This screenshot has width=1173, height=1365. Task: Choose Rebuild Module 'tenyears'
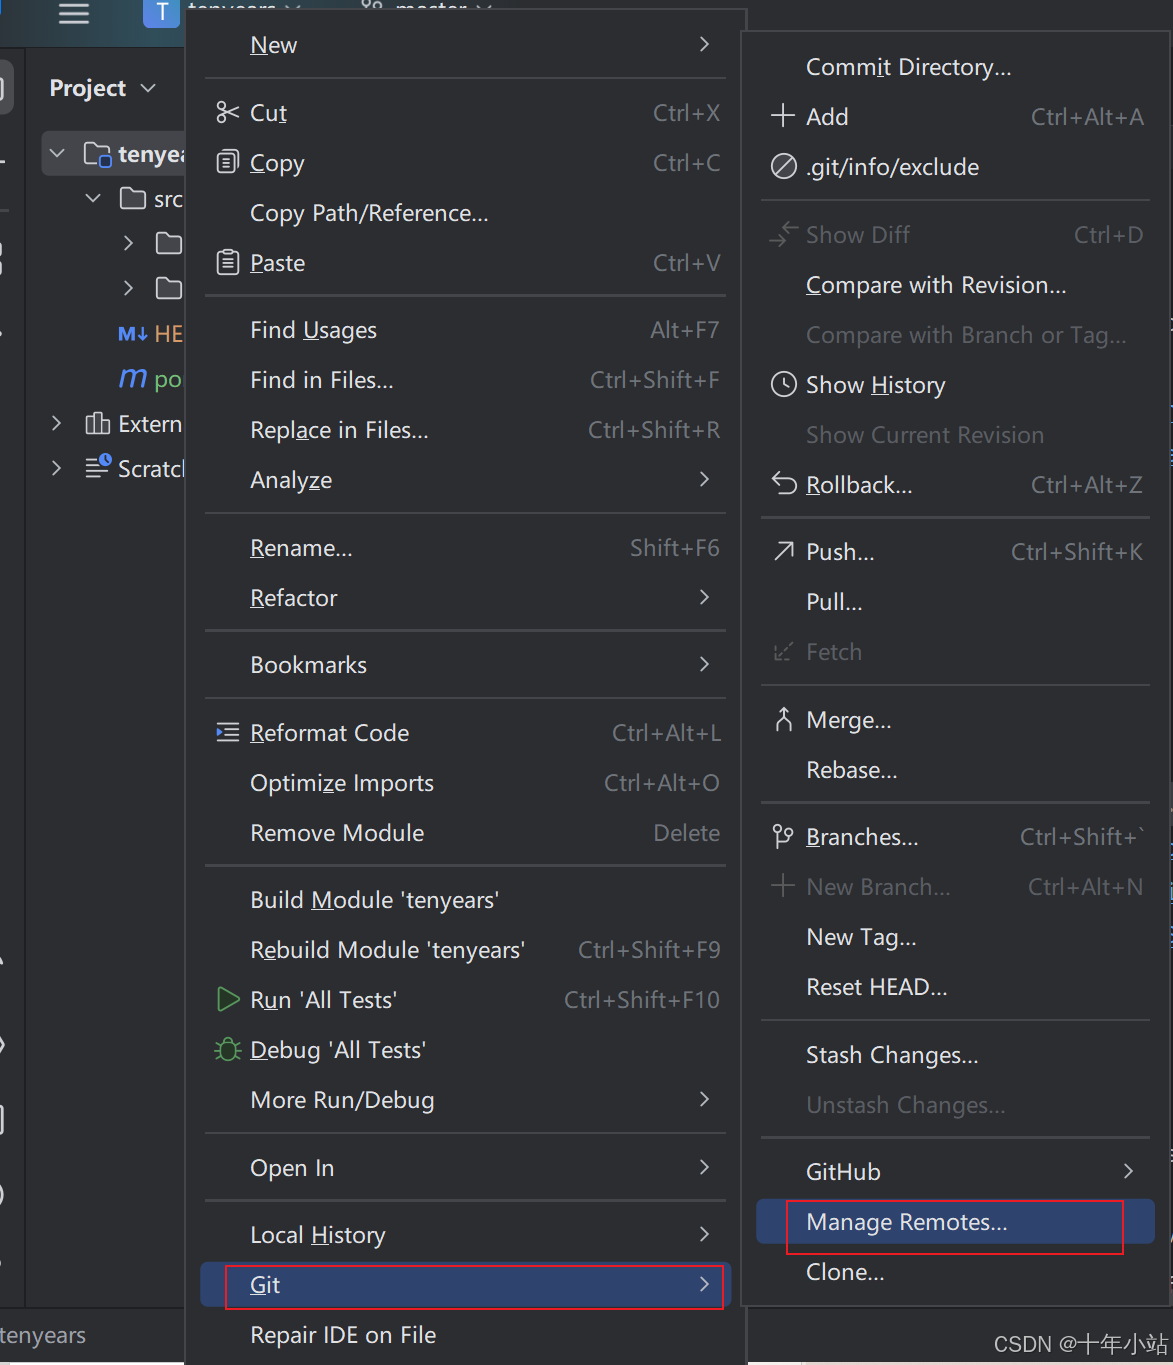pos(466,950)
